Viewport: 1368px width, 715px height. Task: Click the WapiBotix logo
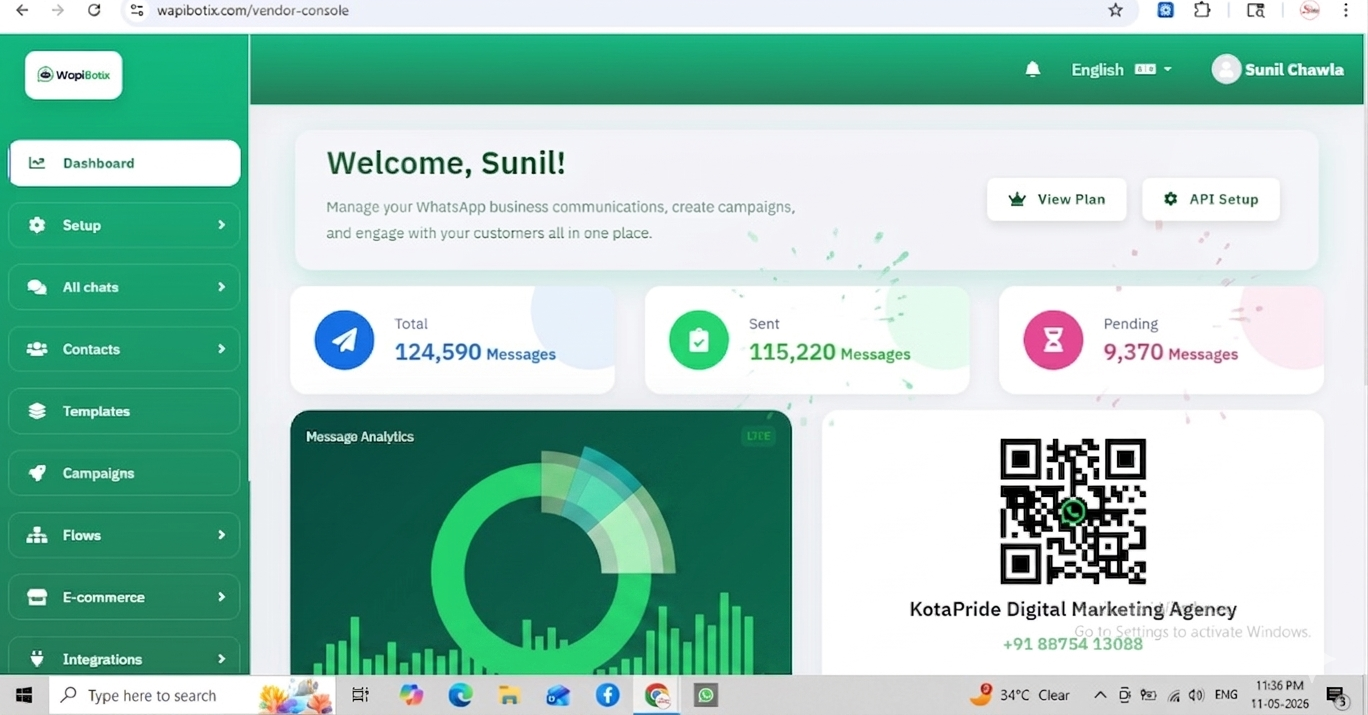click(x=74, y=75)
